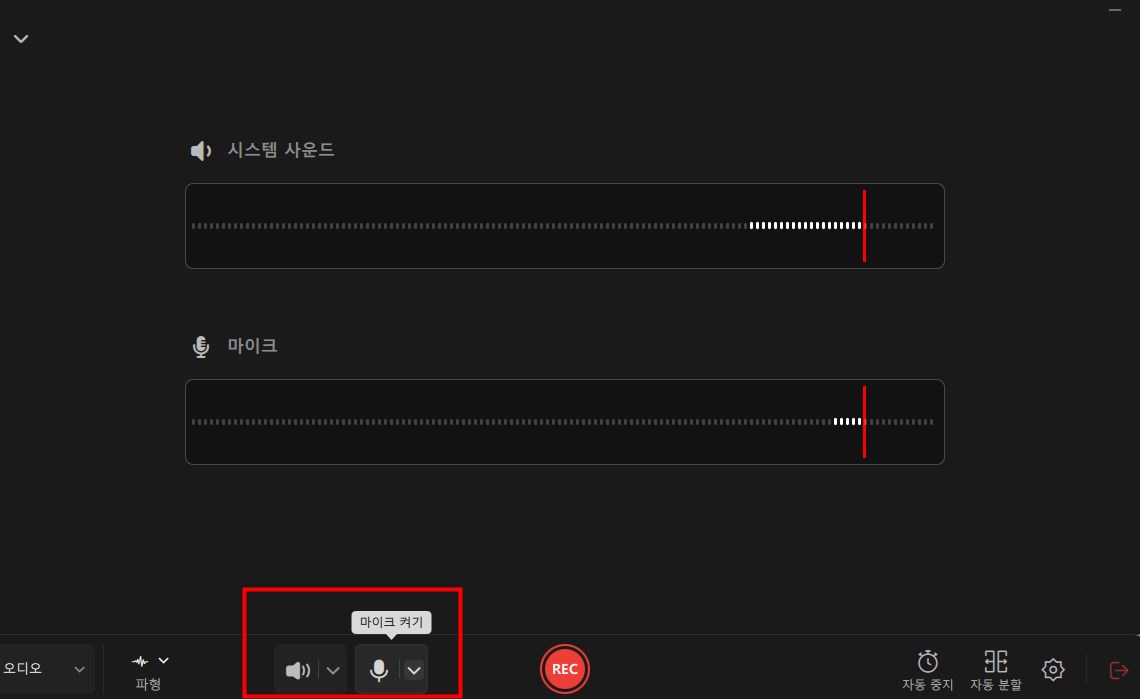Viewport: 1140px width, 699px height.
Task: Select the 파형 waveform icon
Action: 140,661
